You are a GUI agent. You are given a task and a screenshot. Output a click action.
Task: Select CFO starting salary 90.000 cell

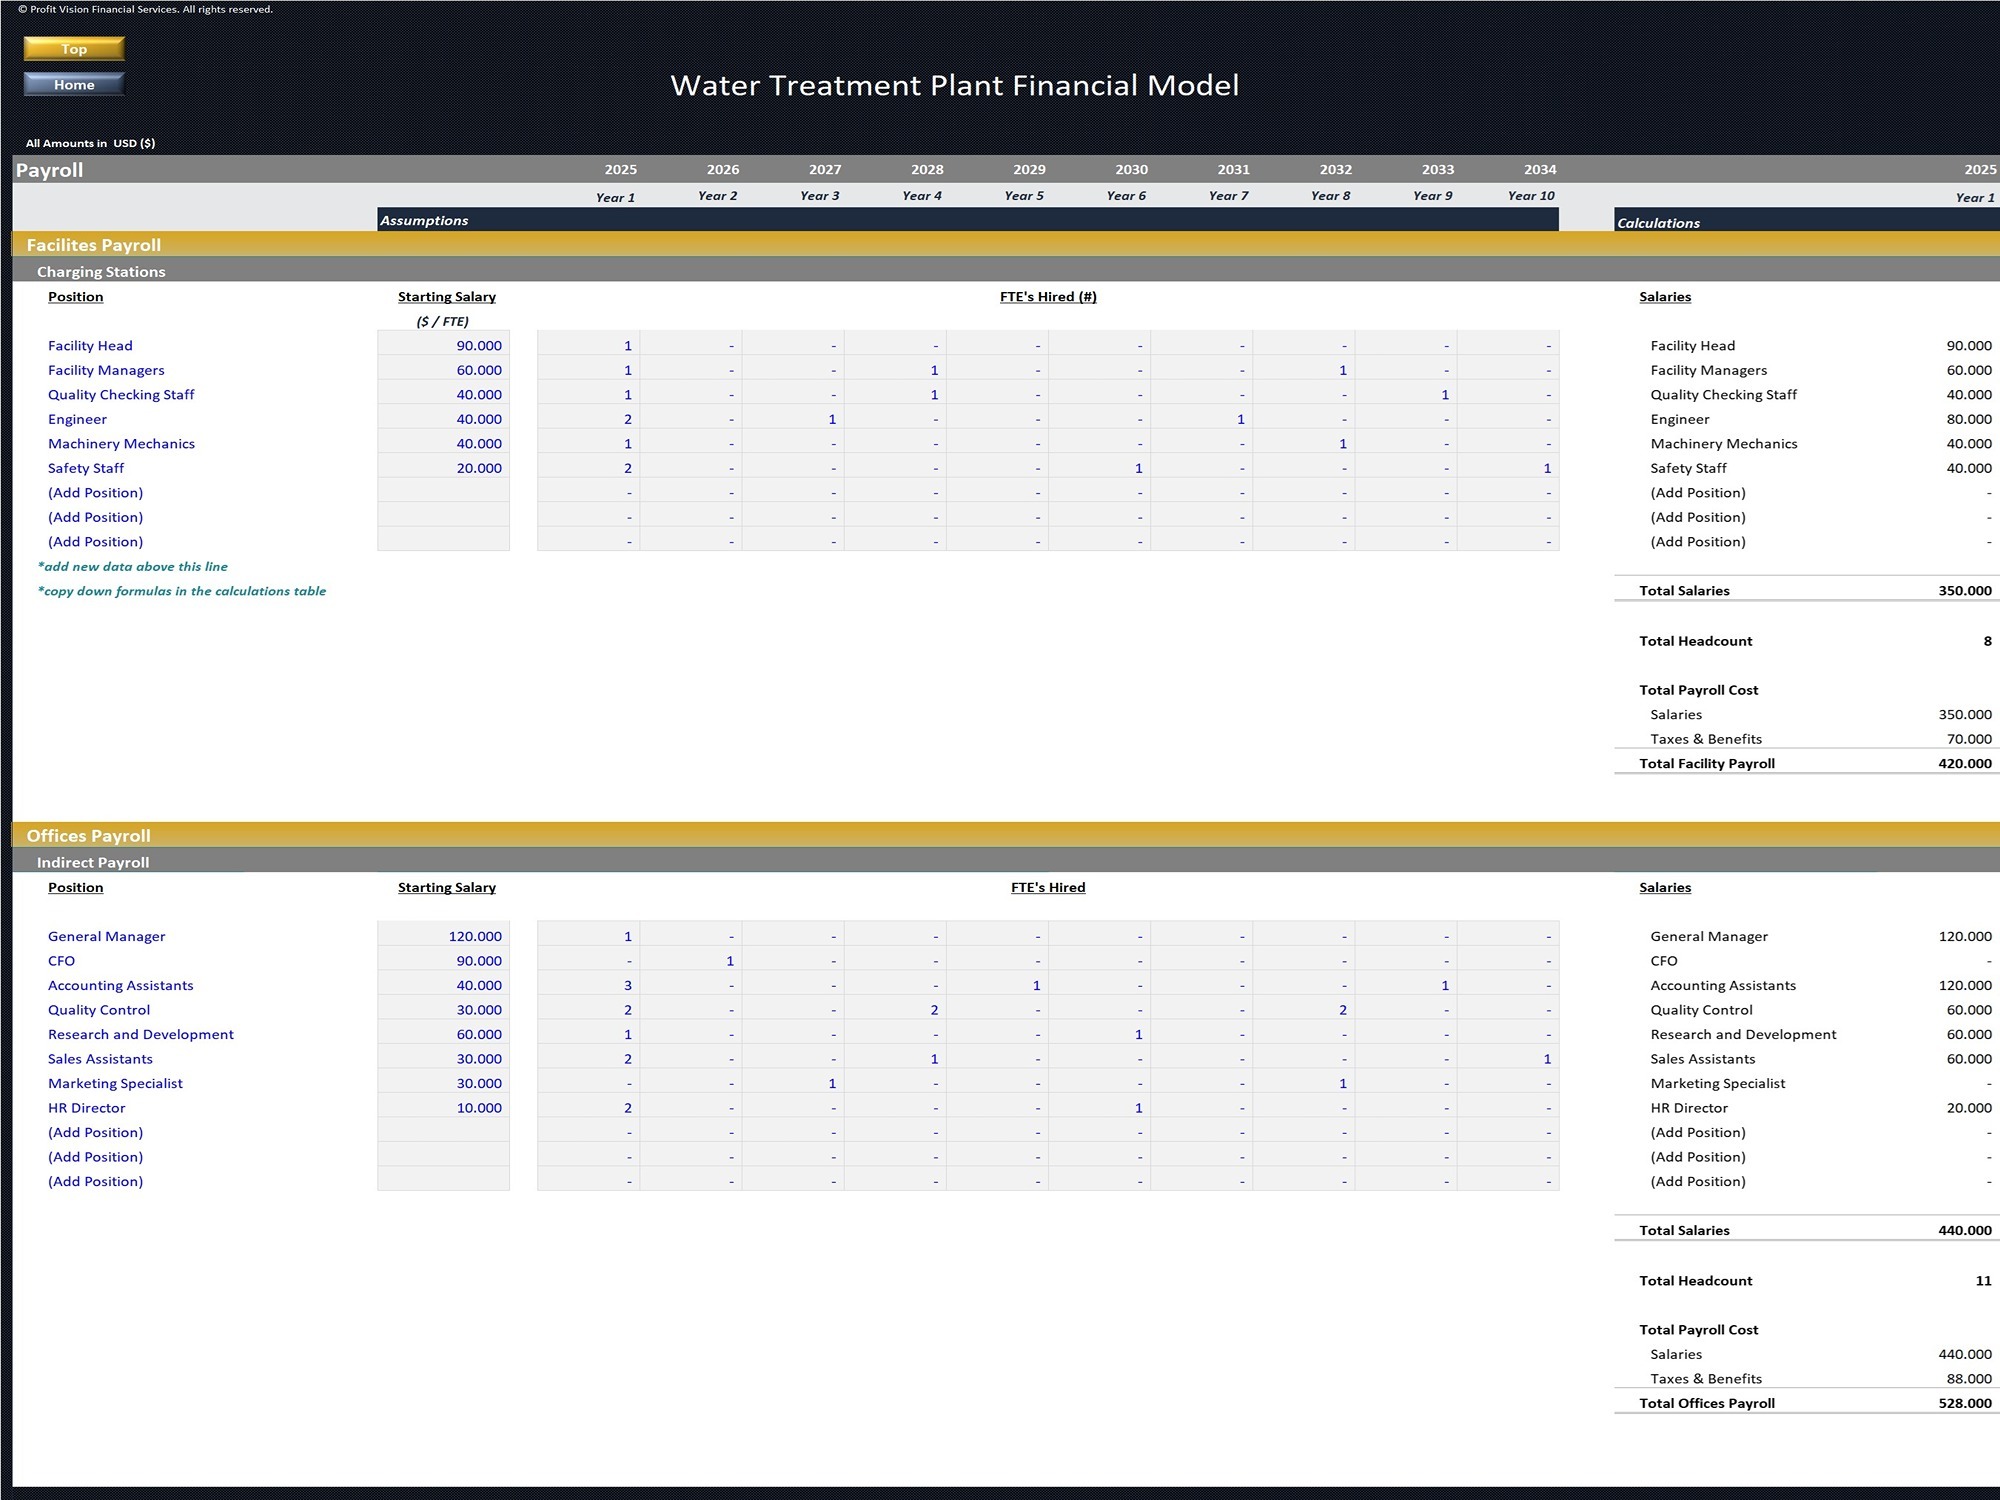tap(443, 960)
